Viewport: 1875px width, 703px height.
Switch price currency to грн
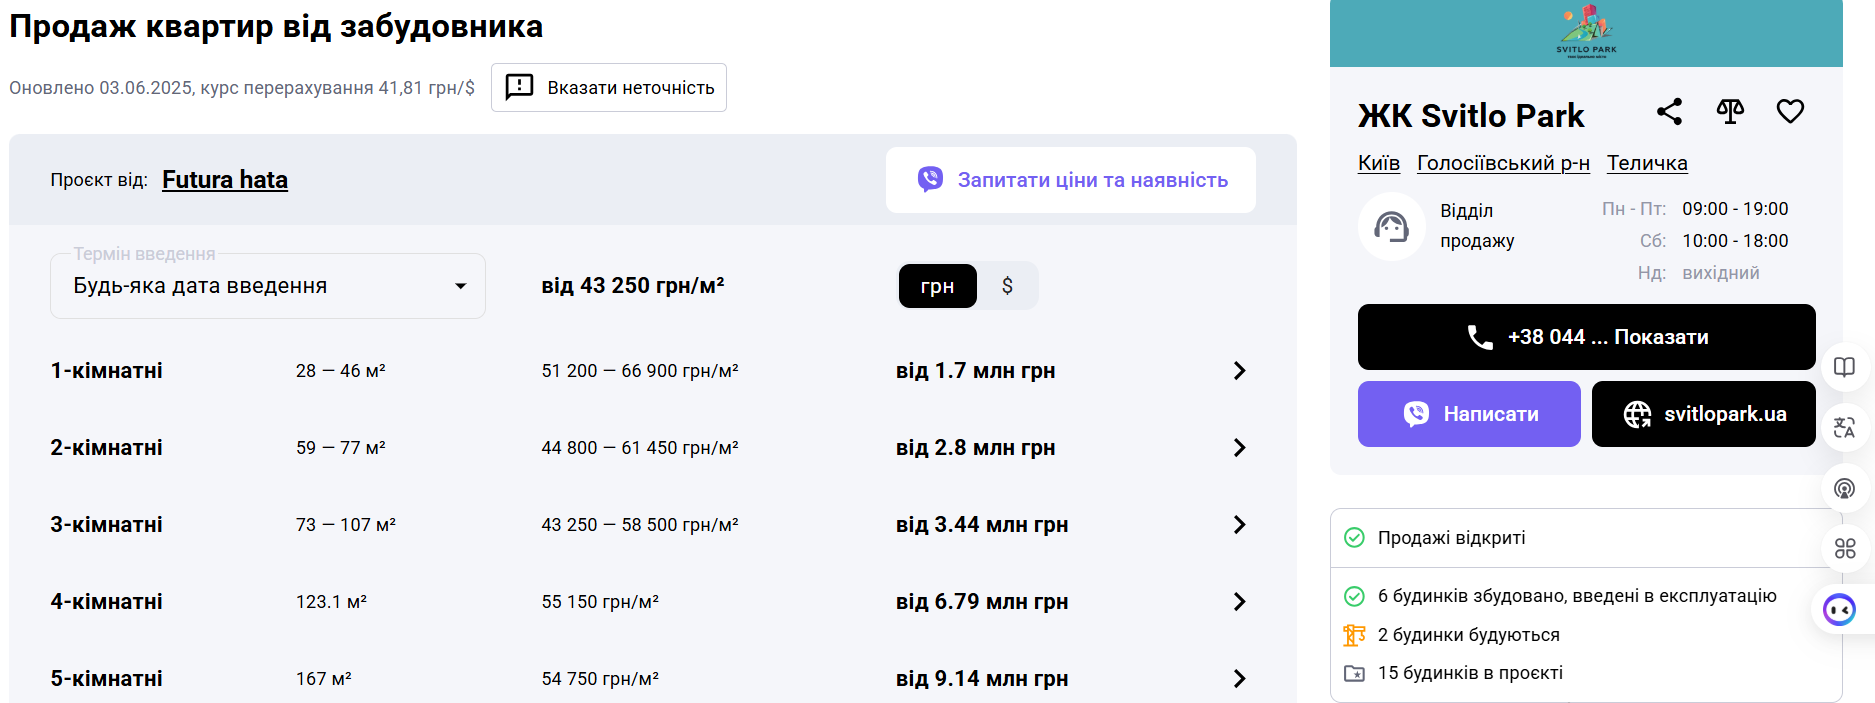pos(937,287)
